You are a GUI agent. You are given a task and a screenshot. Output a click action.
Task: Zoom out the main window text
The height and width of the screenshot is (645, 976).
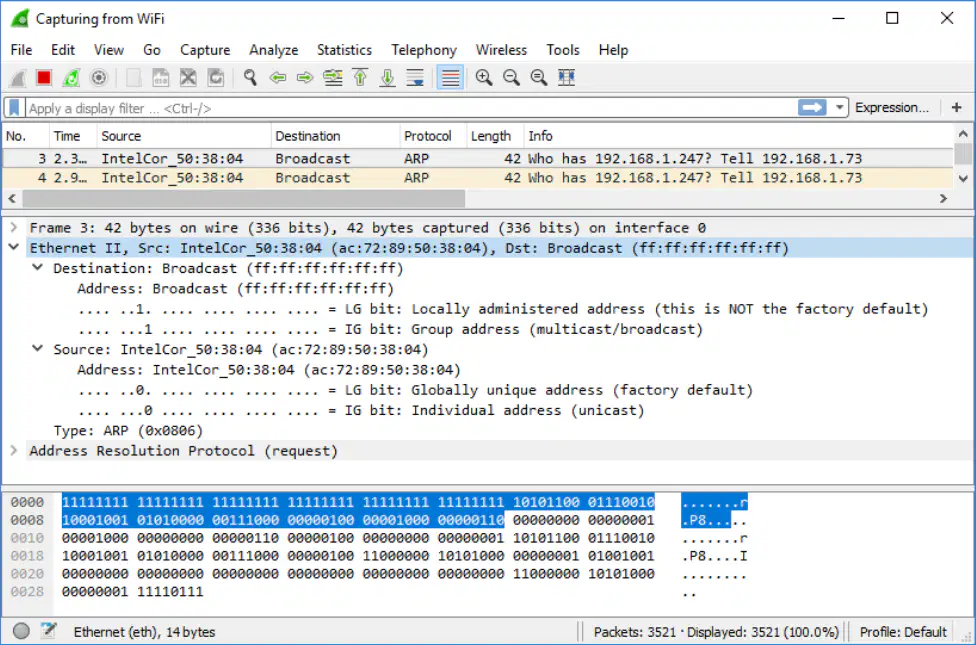[x=511, y=78]
